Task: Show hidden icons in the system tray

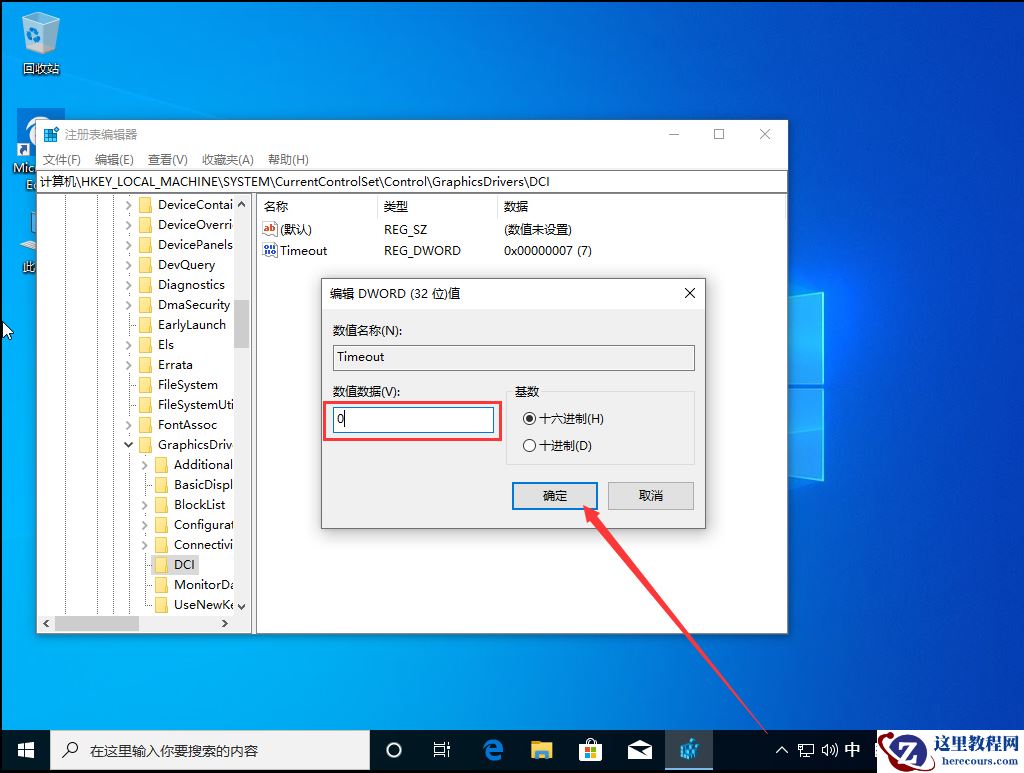Action: [781, 749]
